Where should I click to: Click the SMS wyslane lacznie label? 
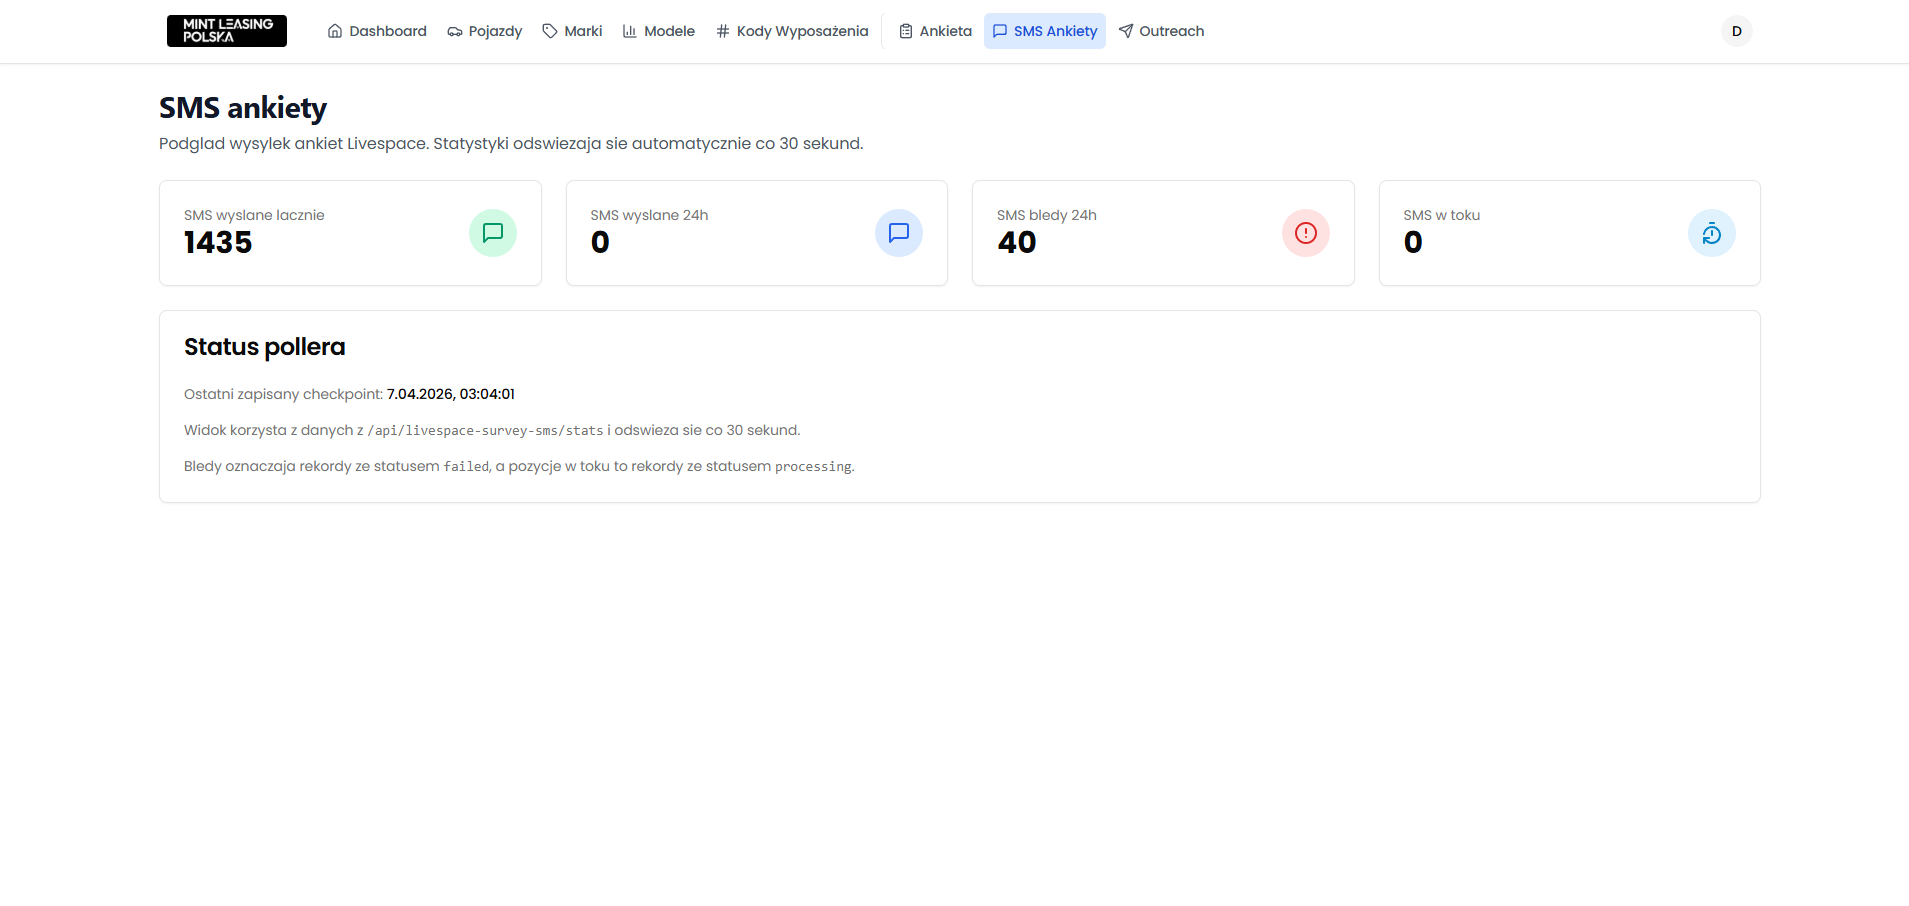pyautogui.click(x=254, y=215)
